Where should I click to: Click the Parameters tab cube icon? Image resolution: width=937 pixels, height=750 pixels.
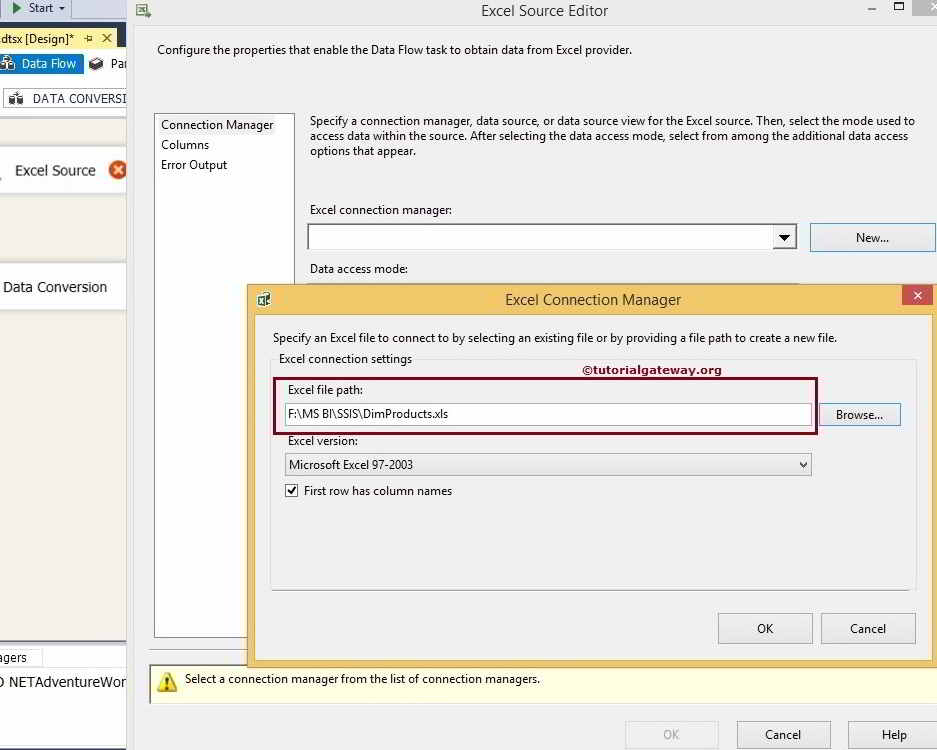pyautogui.click(x=95, y=62)
